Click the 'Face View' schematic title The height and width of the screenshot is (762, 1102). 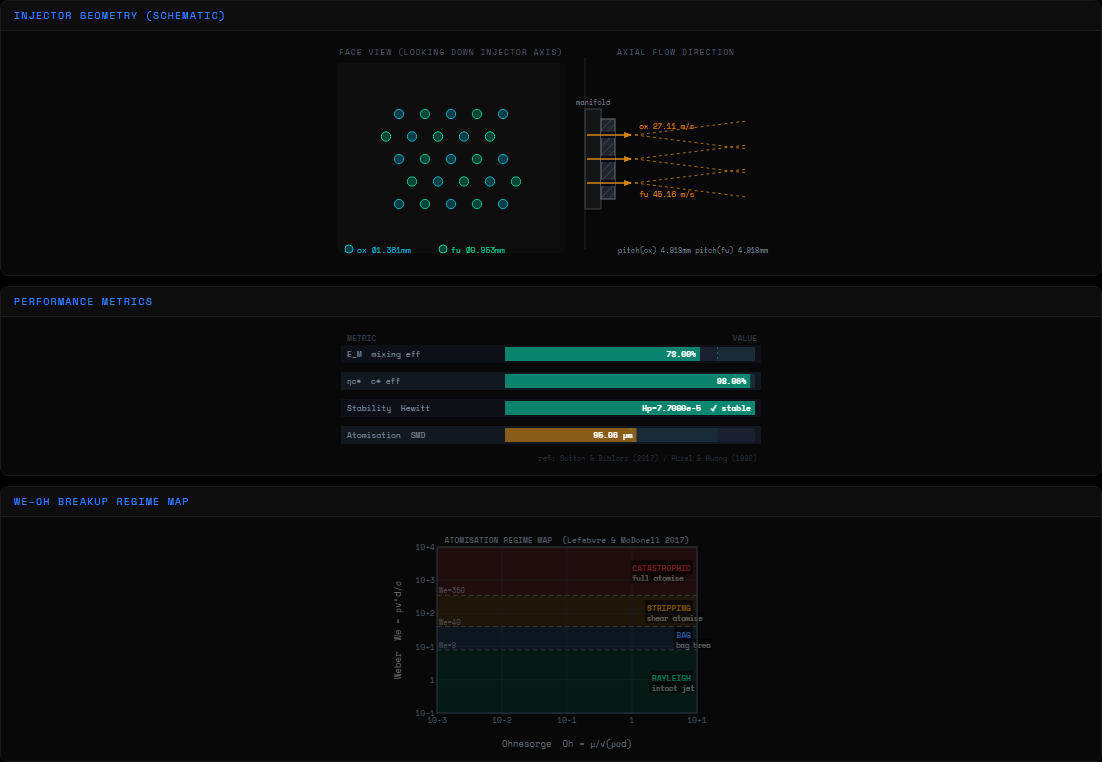tap(450, 52)
